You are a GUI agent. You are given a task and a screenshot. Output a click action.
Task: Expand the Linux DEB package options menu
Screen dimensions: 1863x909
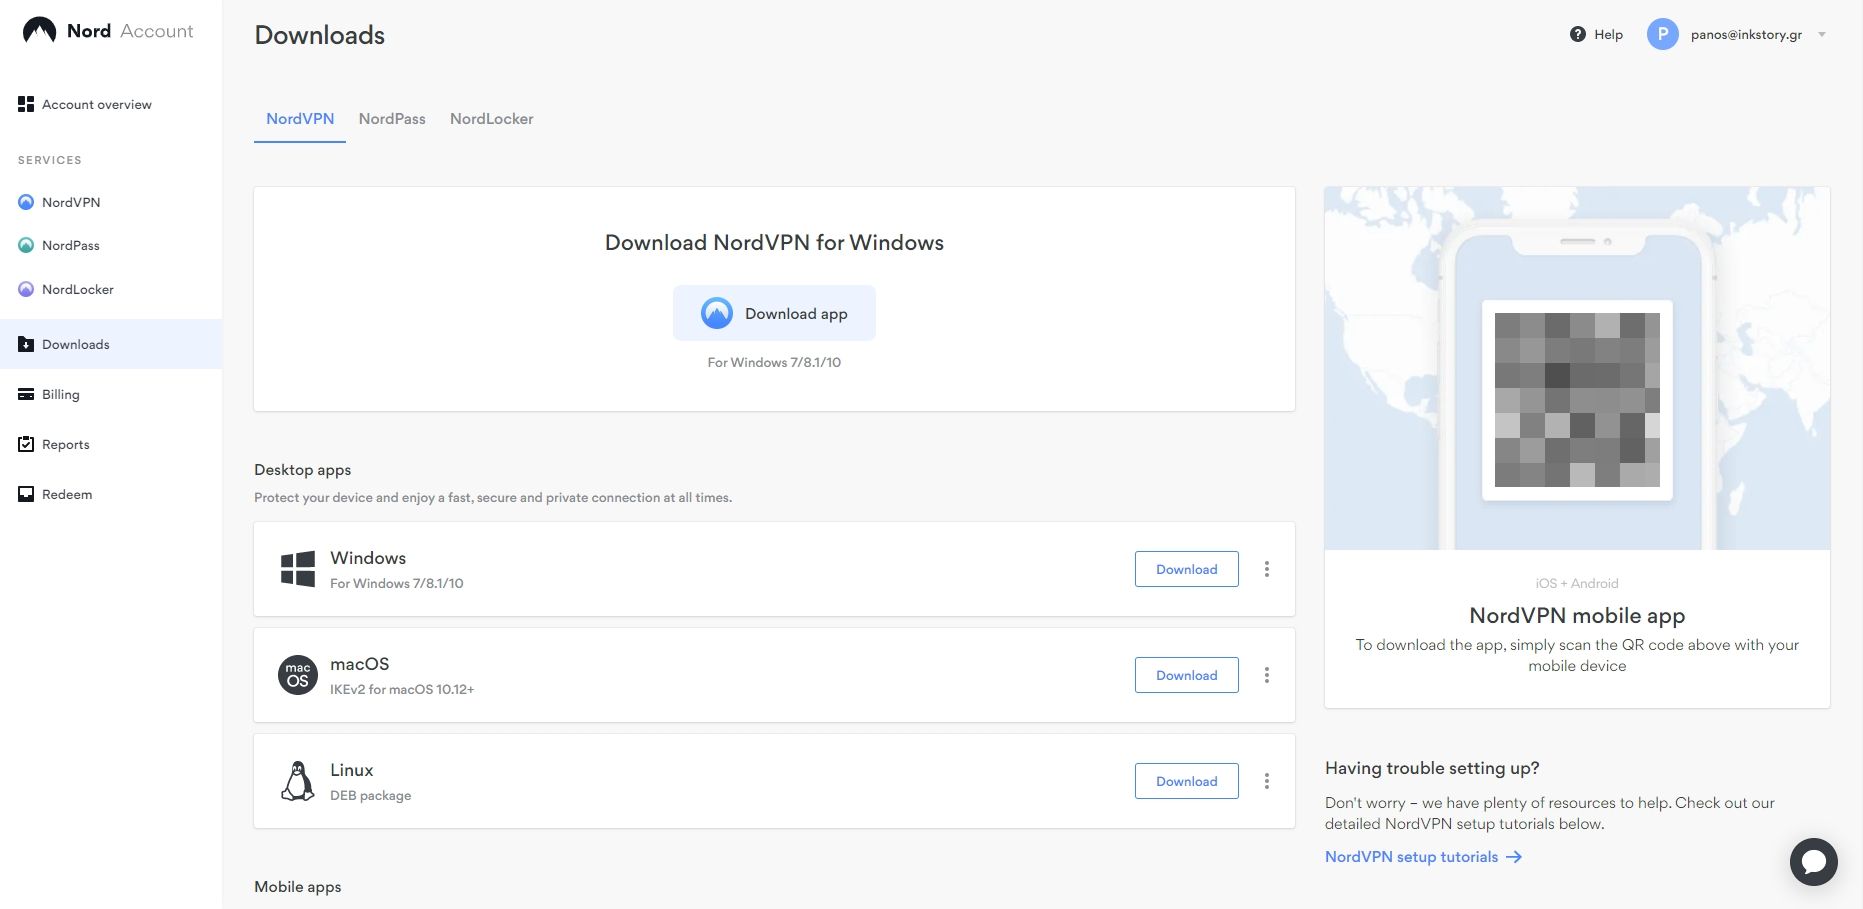(1266, 781)
